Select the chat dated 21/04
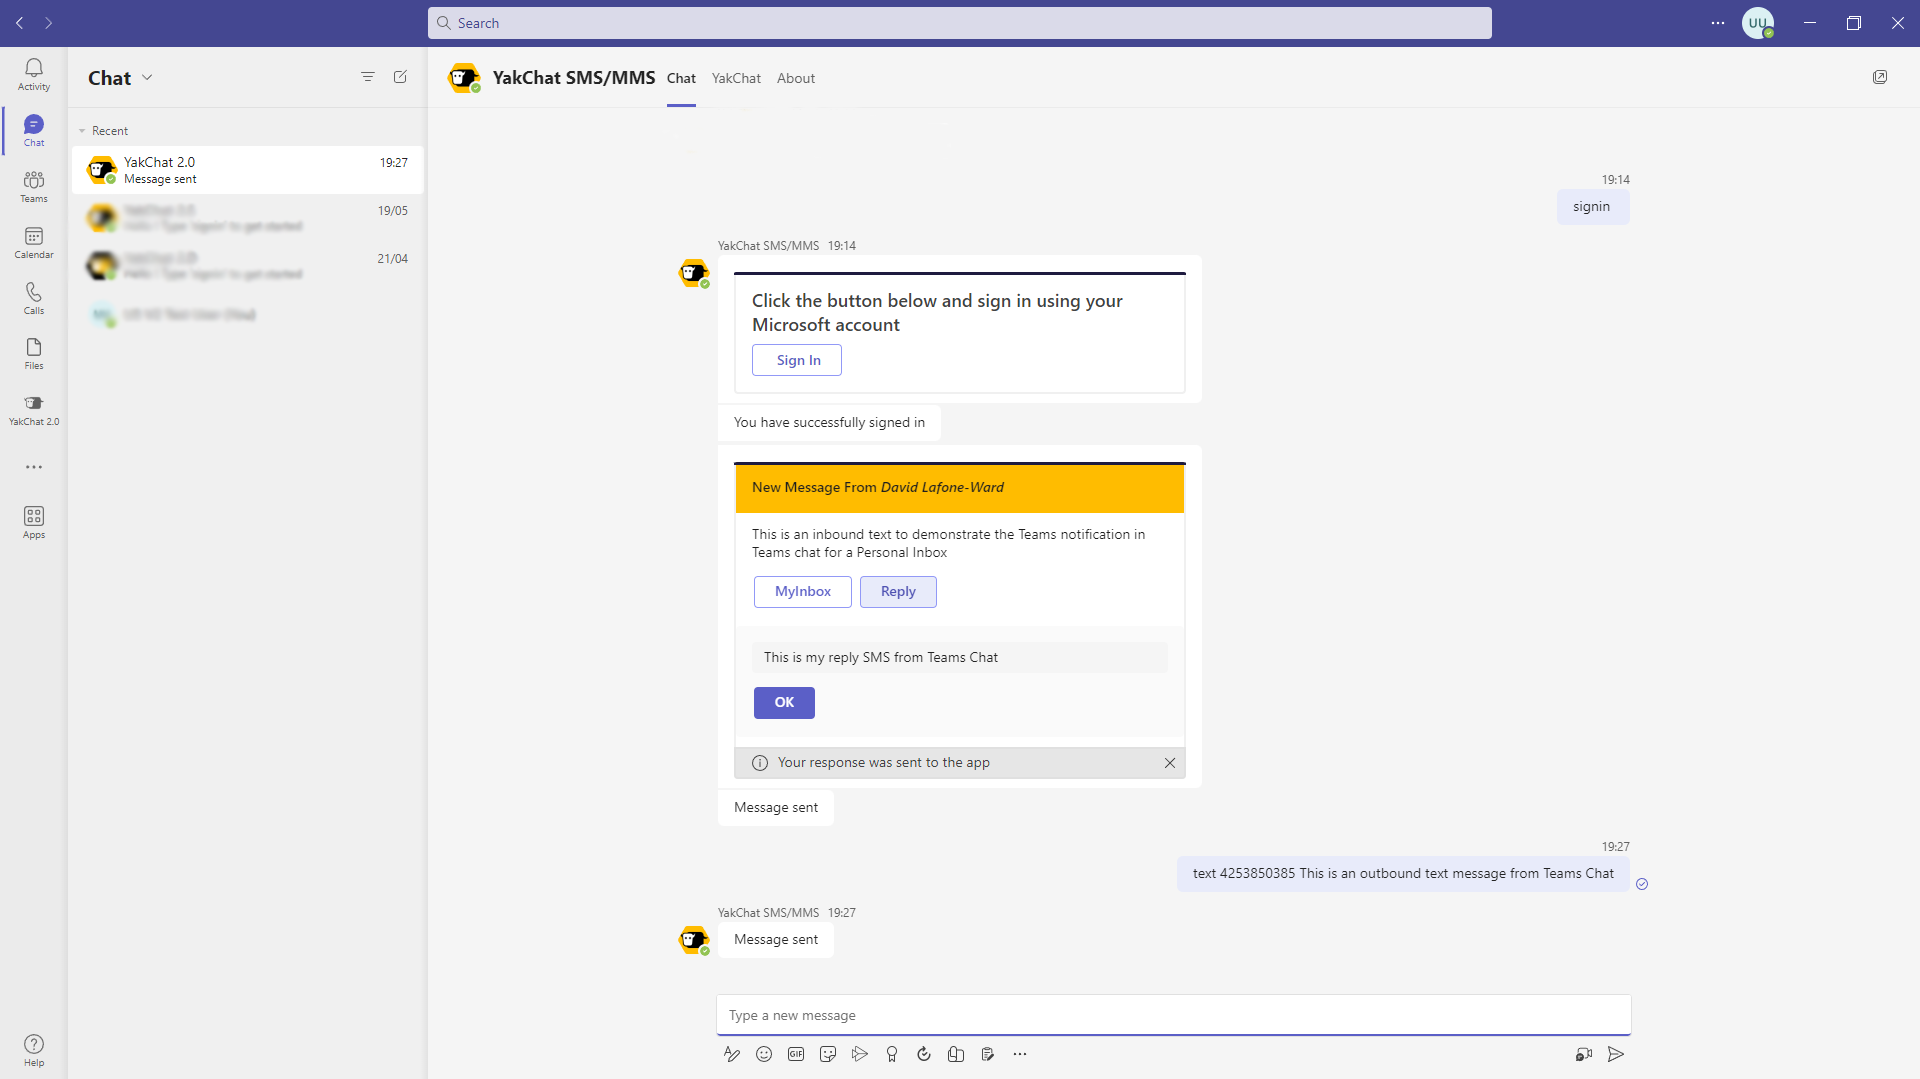1920x1079 pixels. [248, 266]
